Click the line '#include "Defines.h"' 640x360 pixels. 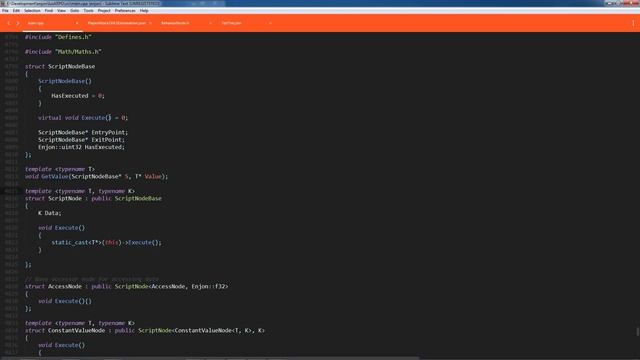pyautogui.click(x=58, y=37)
